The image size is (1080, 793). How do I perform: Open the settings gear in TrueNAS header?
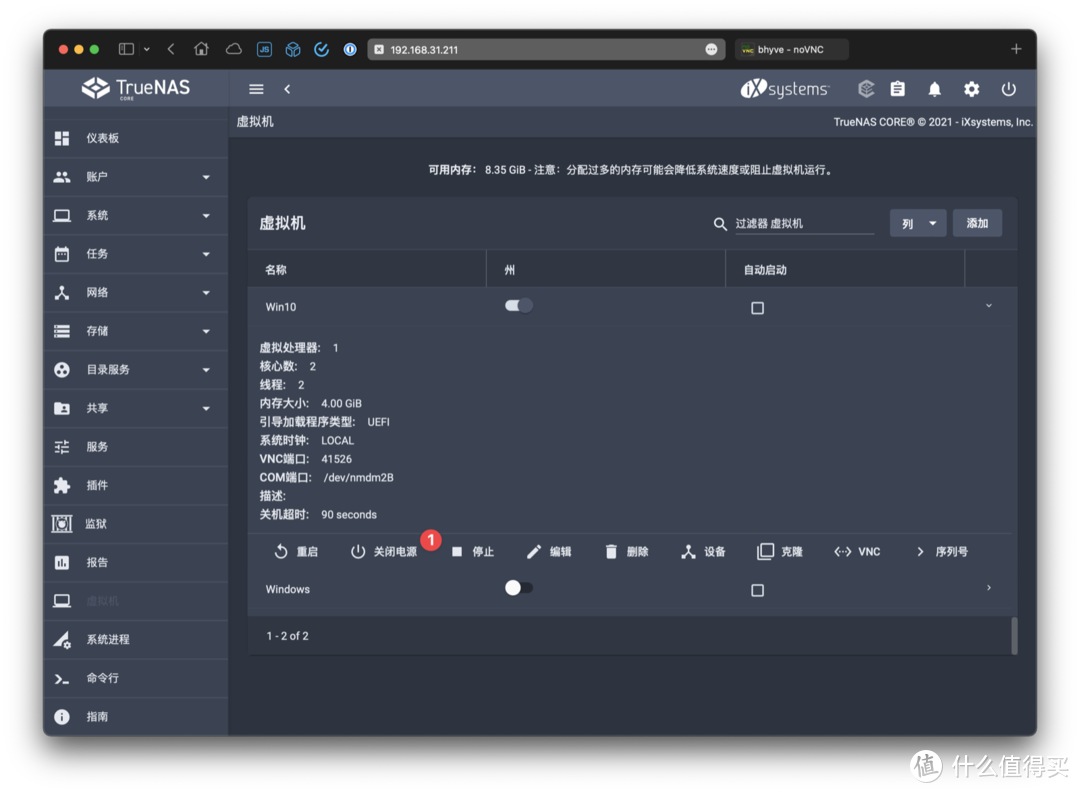point(971,89)
